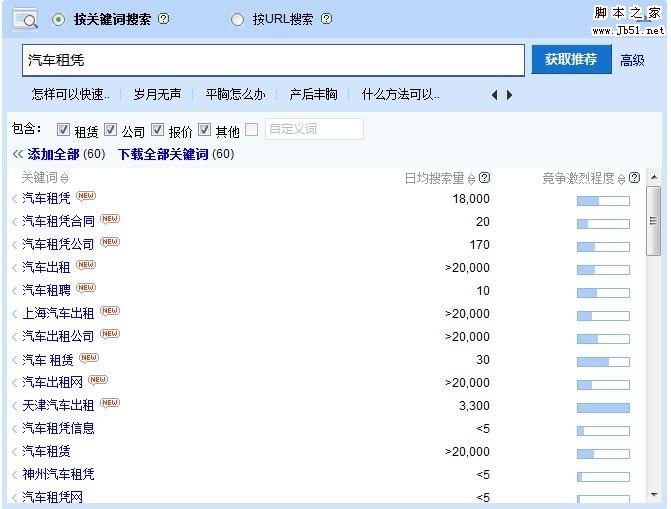Open help icon beside 按URL搜索
Viewport: 671px width, 509px height.
(x=326, y=19)
